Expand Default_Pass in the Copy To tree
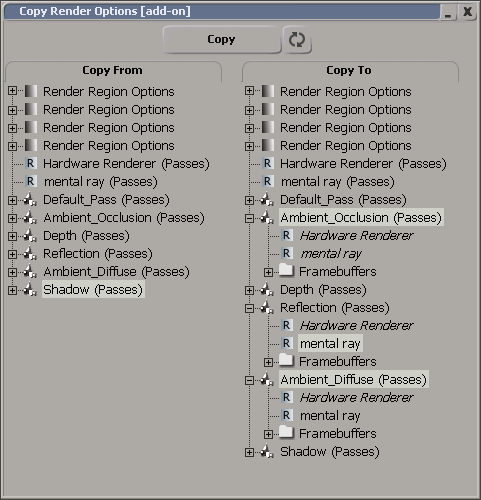This screenshot has height=500, width=481. point(249,200)
